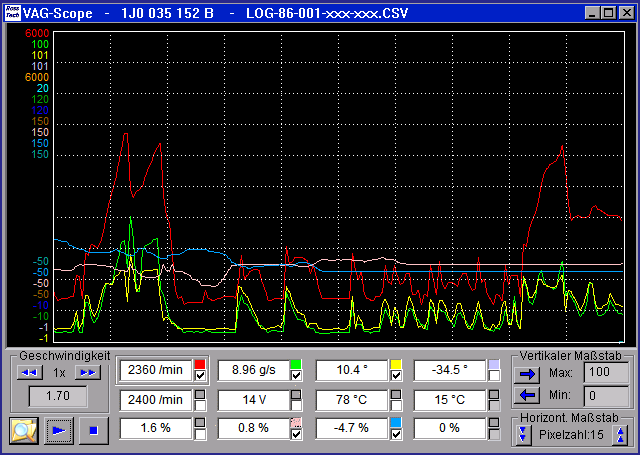Toggle checkbox for 2360 /min red trace
This screenshot has height=455, width=640.
pos(199,376)
